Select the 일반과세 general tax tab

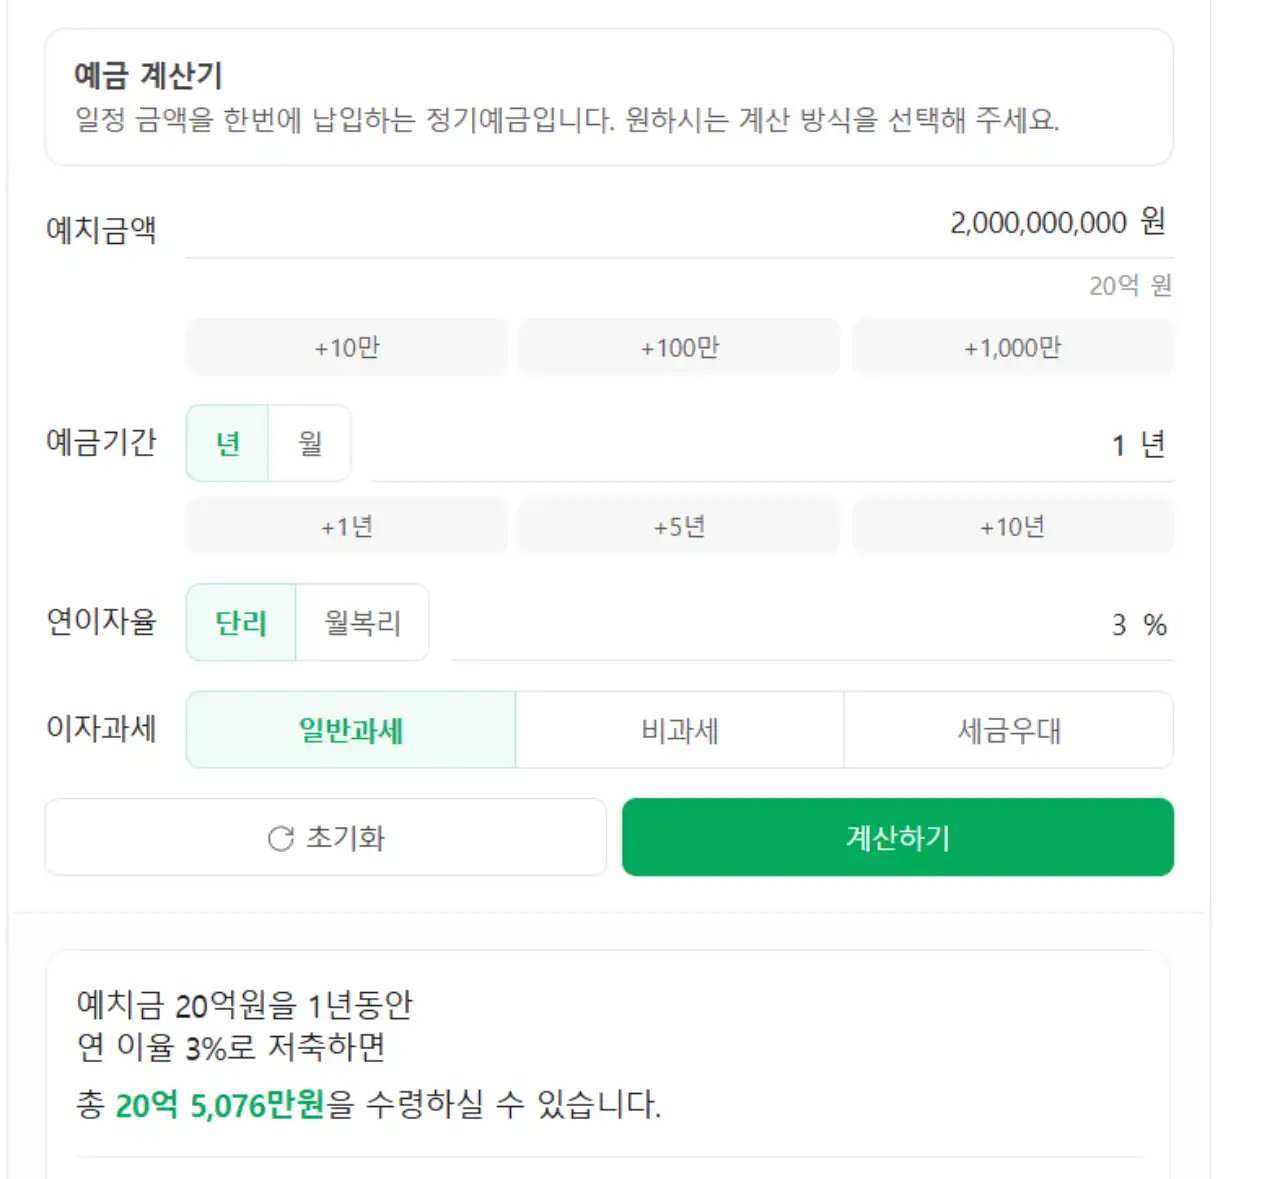349,730
